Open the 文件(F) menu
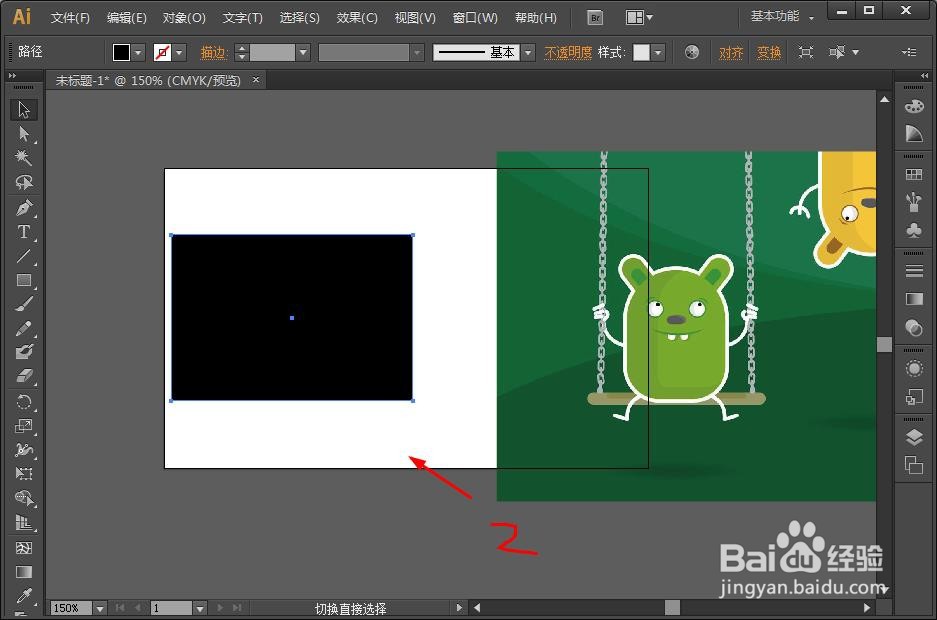This screenshot has height=620, width=937. point(70,18)
